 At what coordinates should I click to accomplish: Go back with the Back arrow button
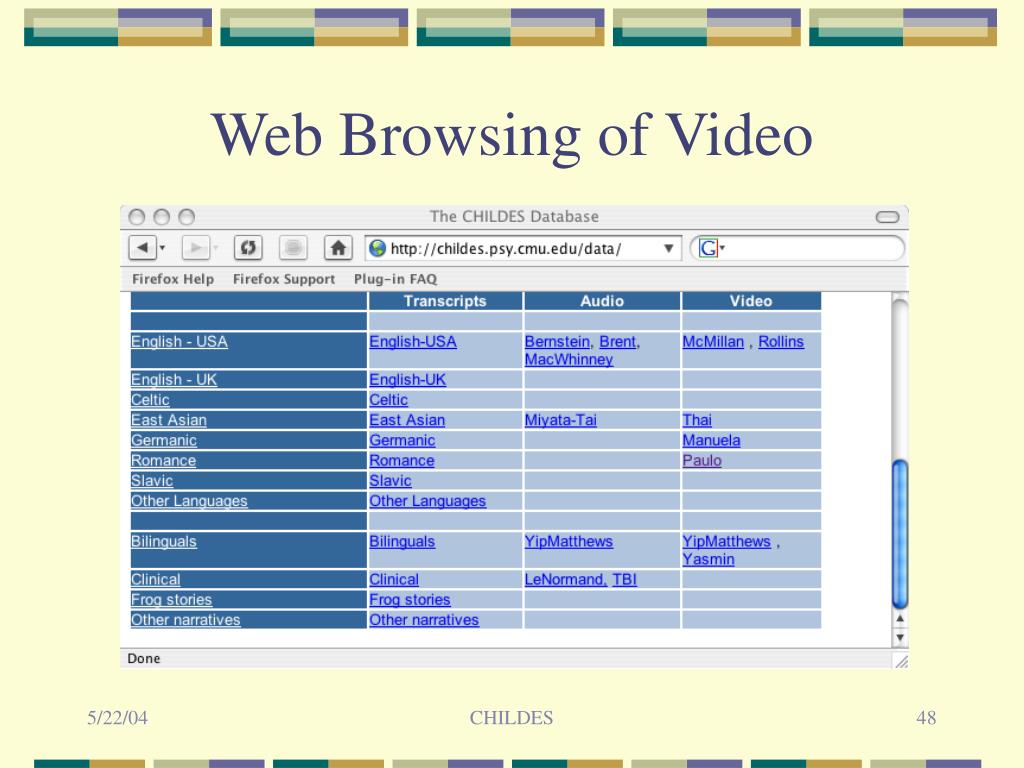click(x=142, y=248)
